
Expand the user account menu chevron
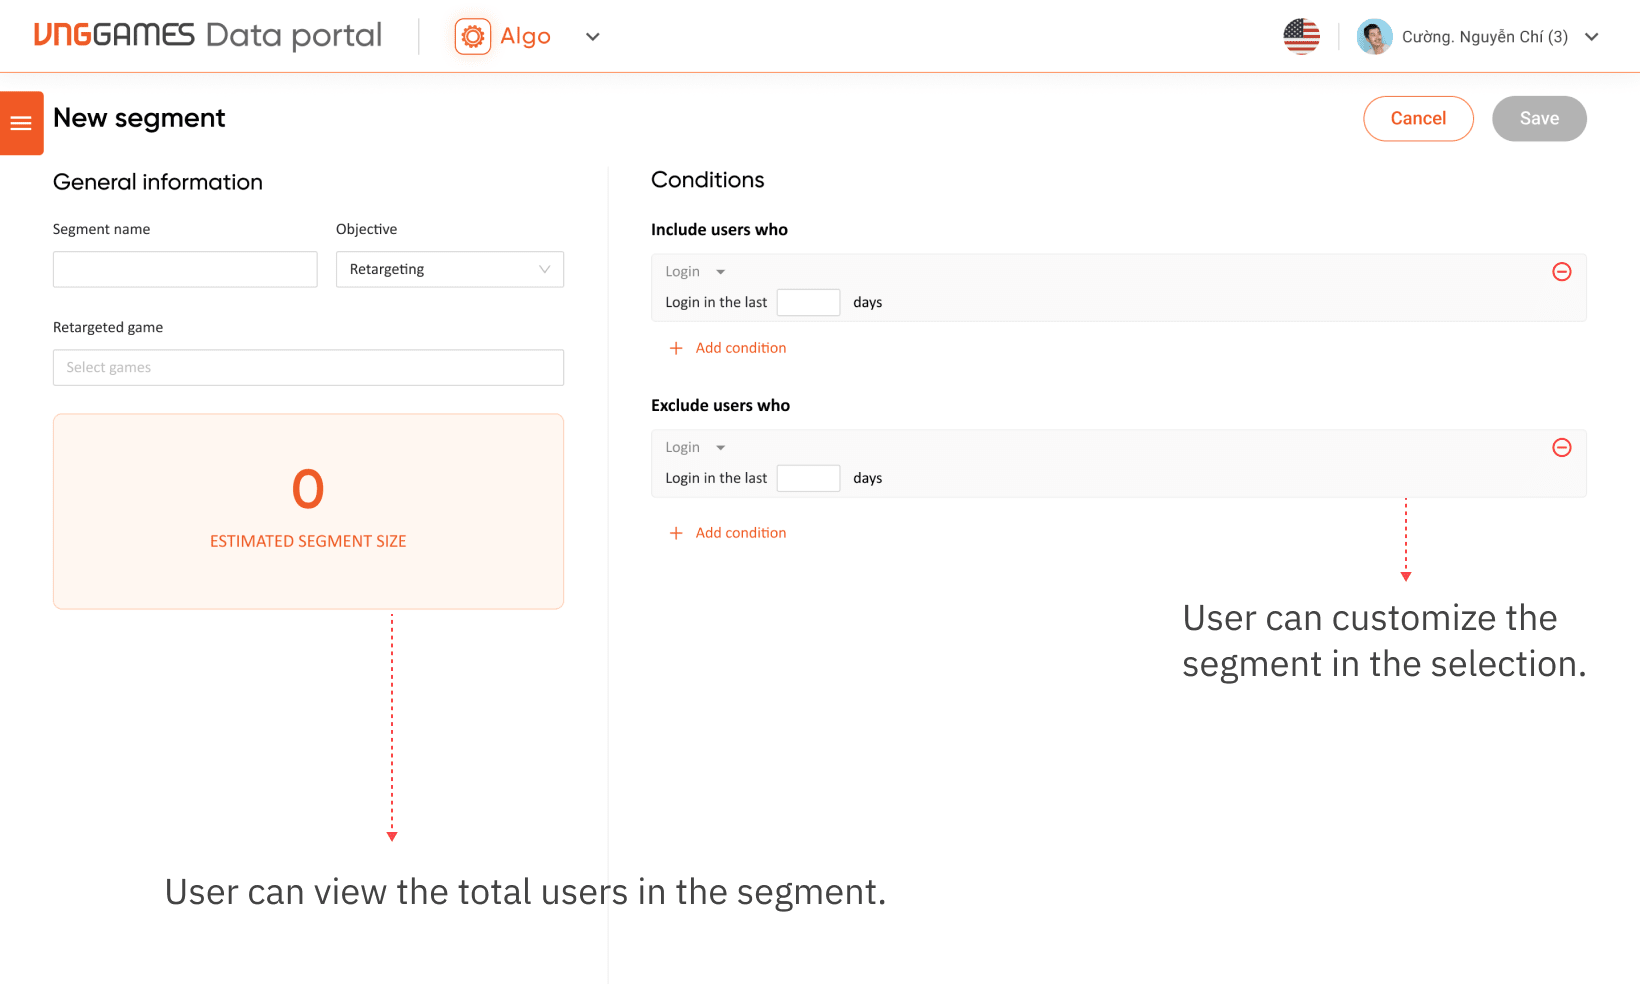tap(1591, 37)
